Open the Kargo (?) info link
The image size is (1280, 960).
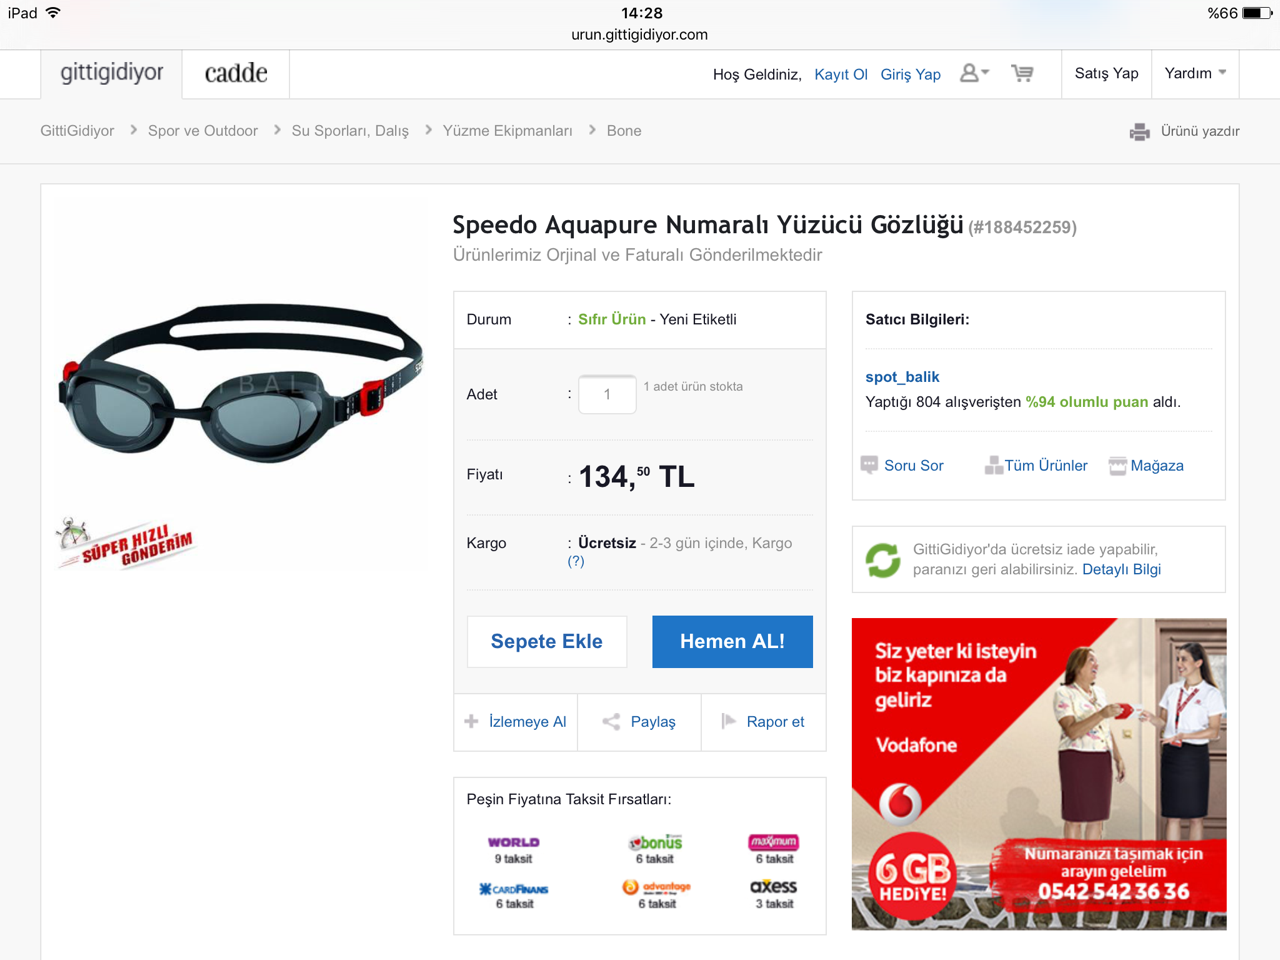click(x=576, y=561)
